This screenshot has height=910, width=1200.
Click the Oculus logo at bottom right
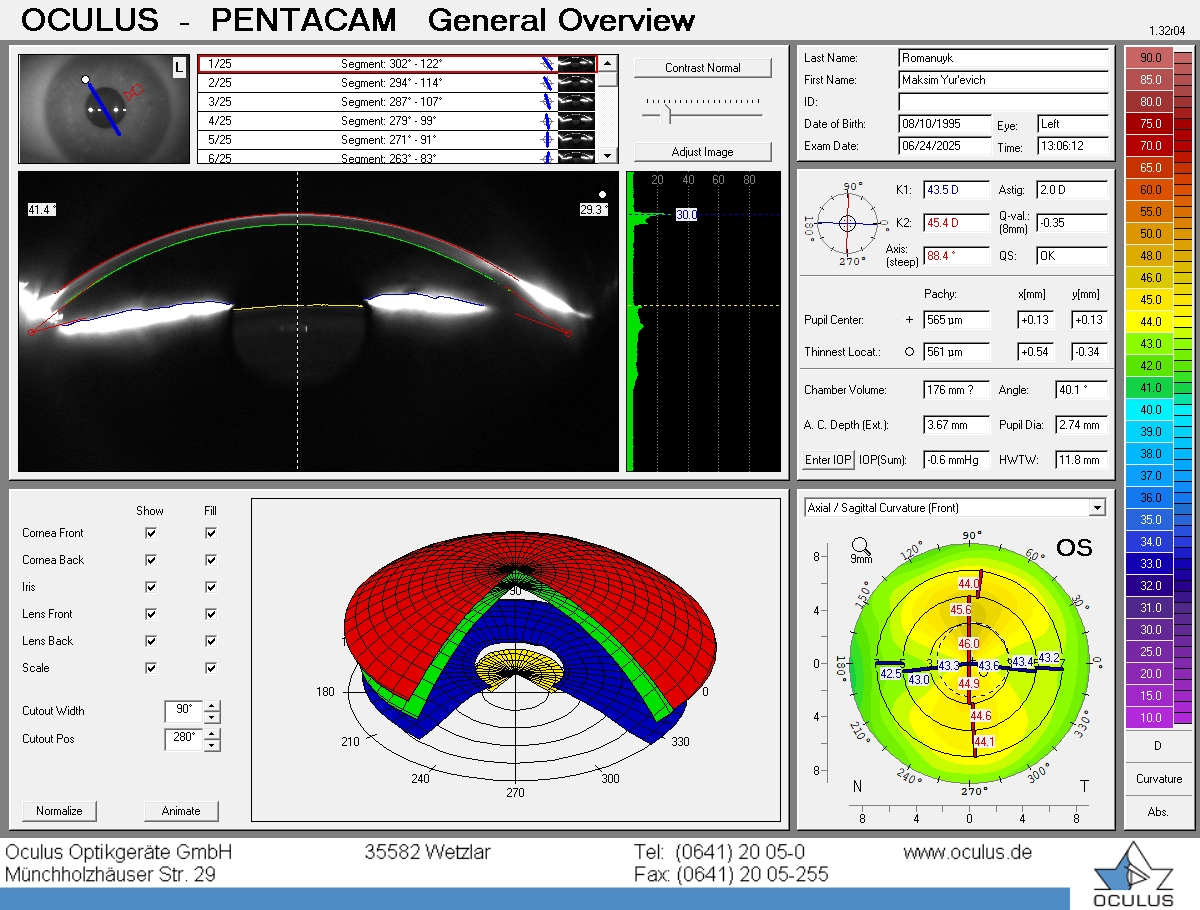1132,875
